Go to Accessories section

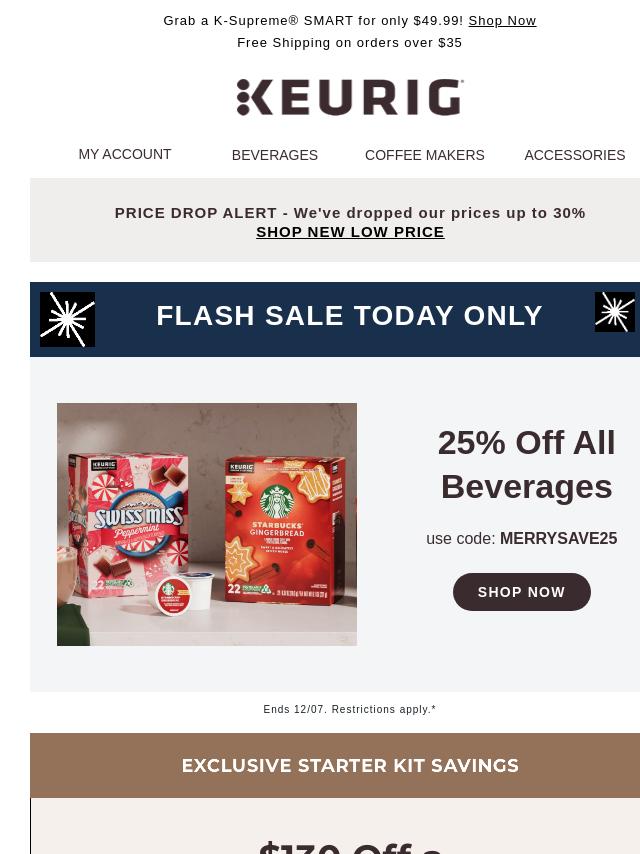tap(574, 155)
